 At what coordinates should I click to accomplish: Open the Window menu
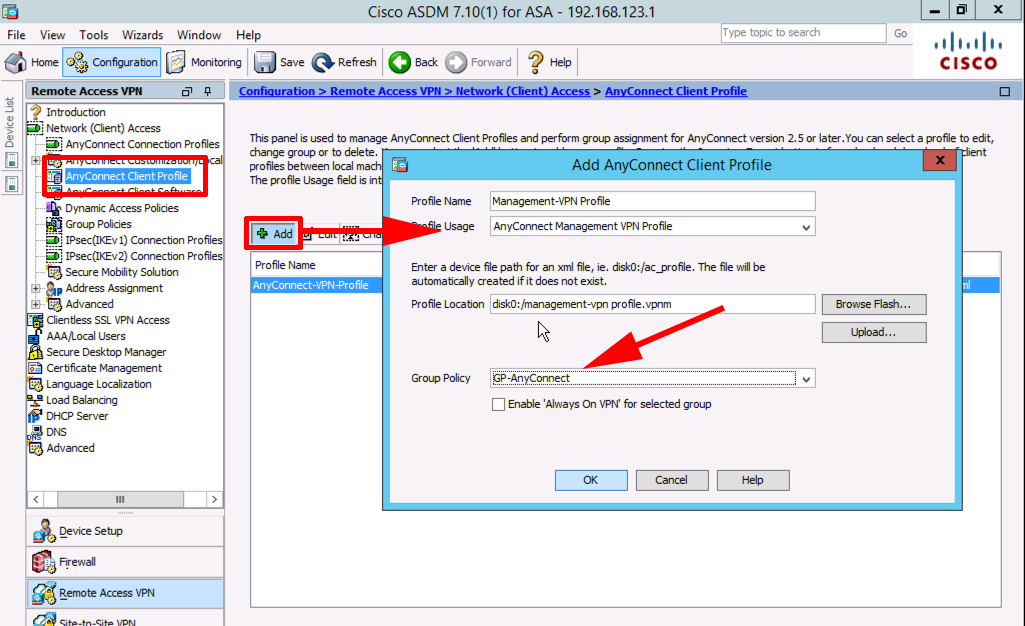[x=199, y=35]
